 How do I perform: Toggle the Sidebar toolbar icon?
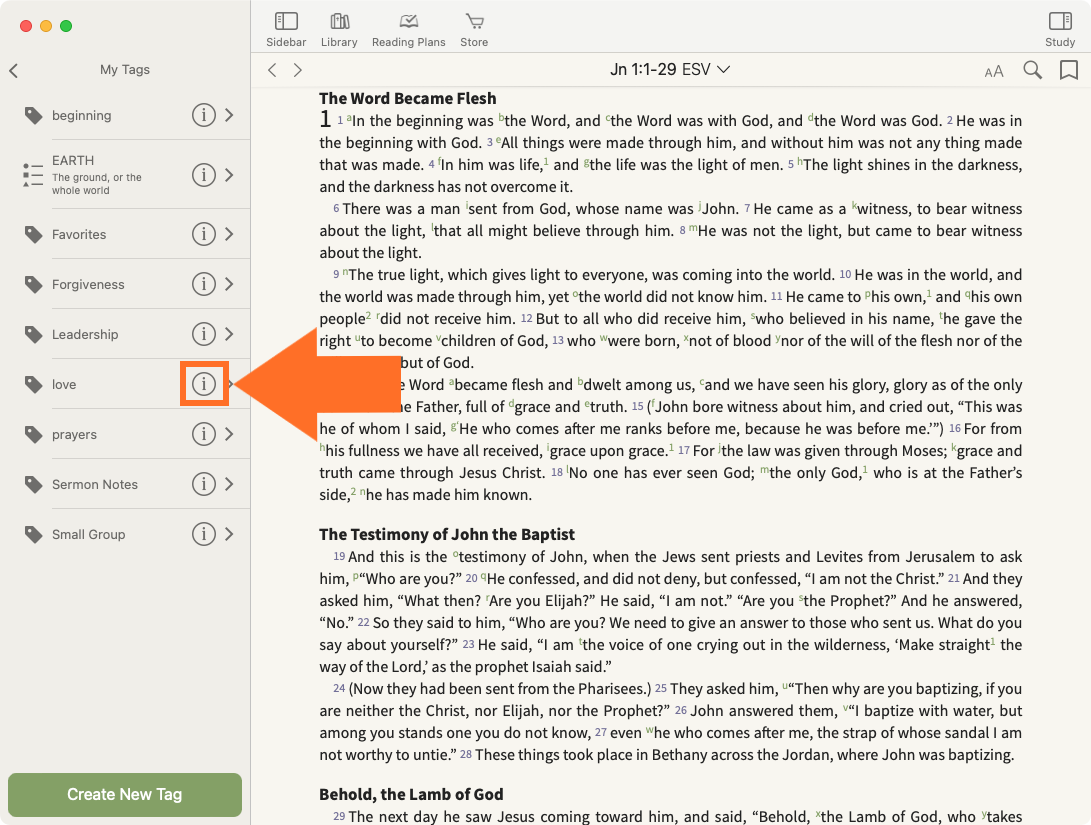click(x=286, y=30)
